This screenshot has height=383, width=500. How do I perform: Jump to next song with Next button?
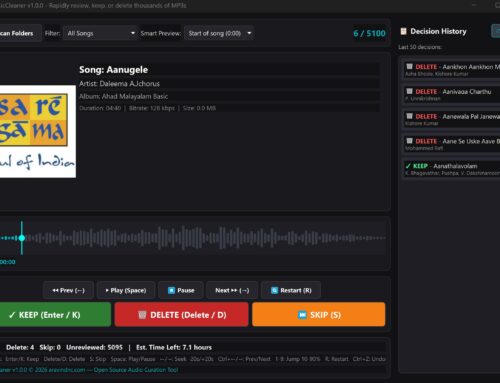232,290
